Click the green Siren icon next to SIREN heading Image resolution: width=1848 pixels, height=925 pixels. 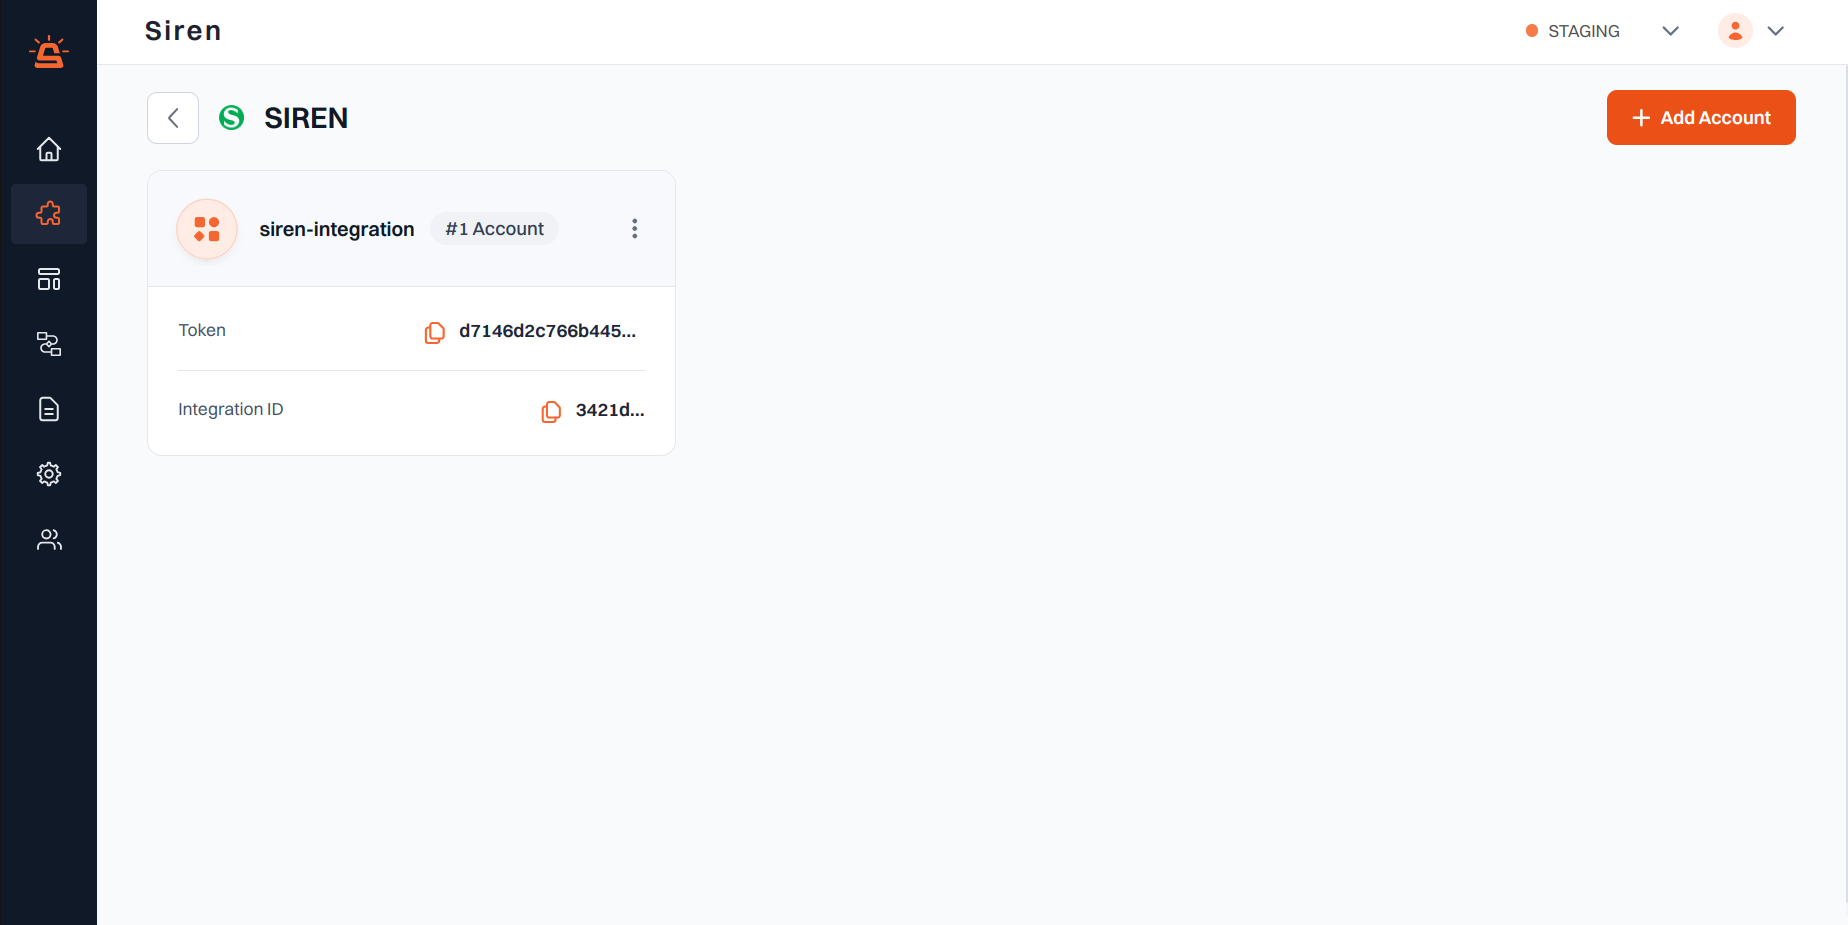pyautogui.click(x=231, y=117)
